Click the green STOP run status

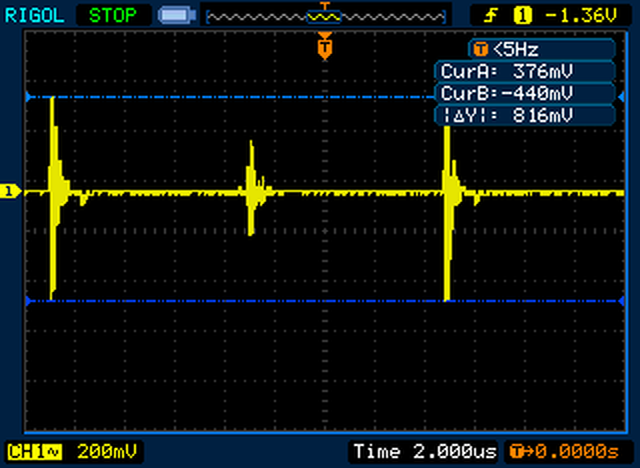coord(113,16)
